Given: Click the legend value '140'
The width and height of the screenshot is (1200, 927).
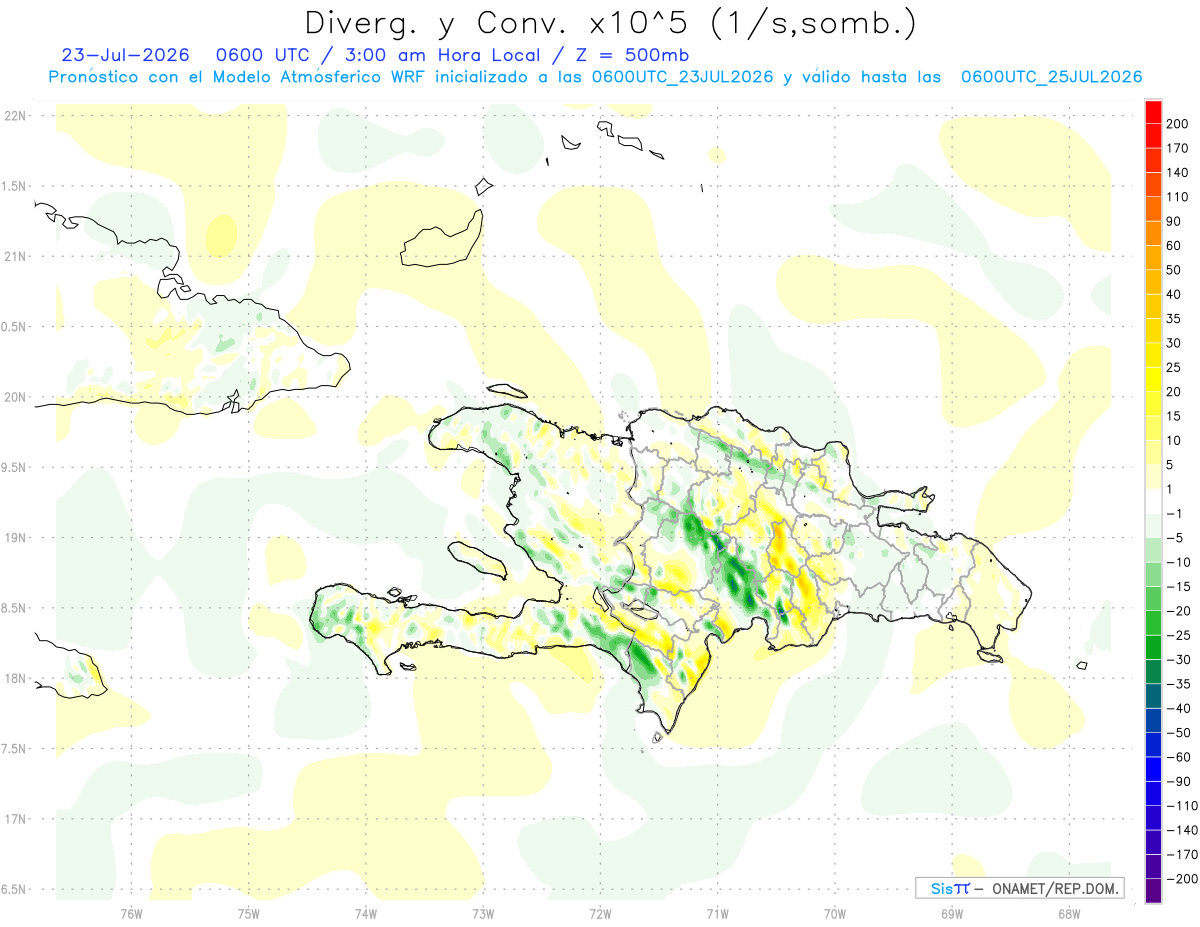Looking at the screenshot, I should click(x=1177, y=173).
